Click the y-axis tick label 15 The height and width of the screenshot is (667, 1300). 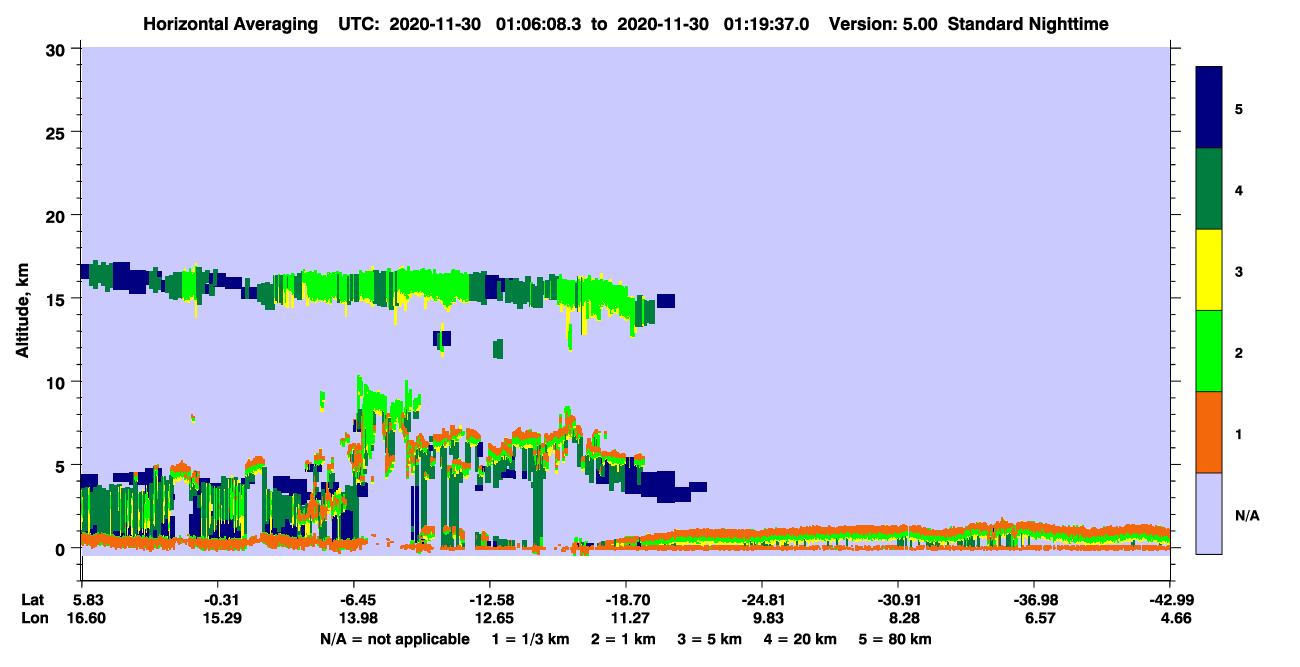58,299
